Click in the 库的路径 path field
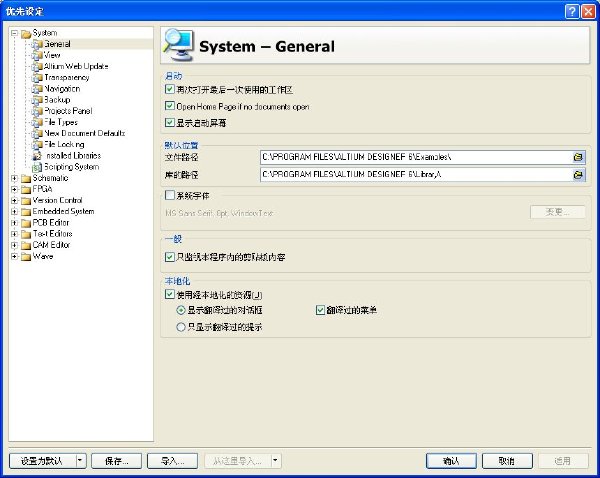Viewport: 600px width, 478px height. (416, 175)
